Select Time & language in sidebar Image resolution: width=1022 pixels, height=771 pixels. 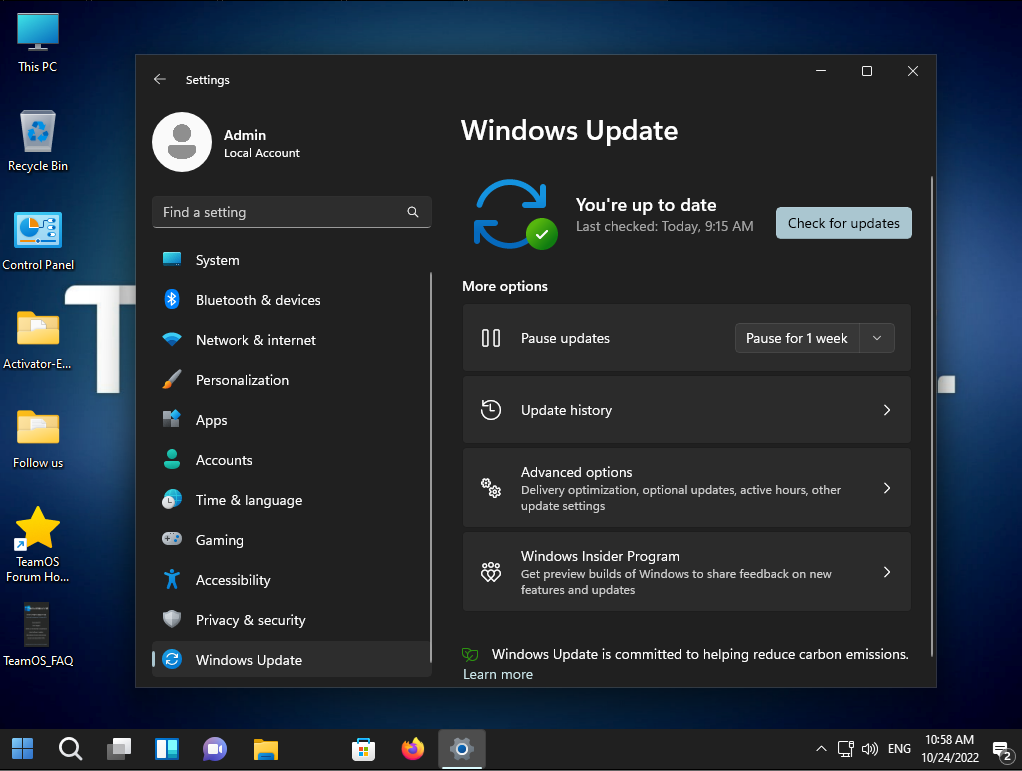[248, 500]
